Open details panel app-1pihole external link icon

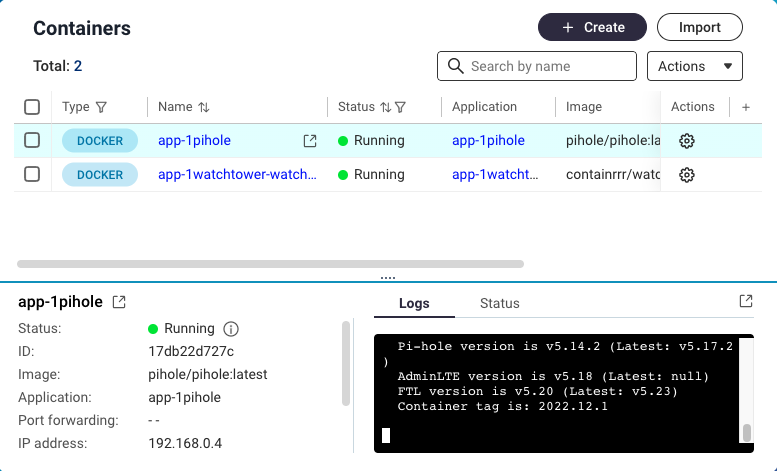(x=119, y=301)
